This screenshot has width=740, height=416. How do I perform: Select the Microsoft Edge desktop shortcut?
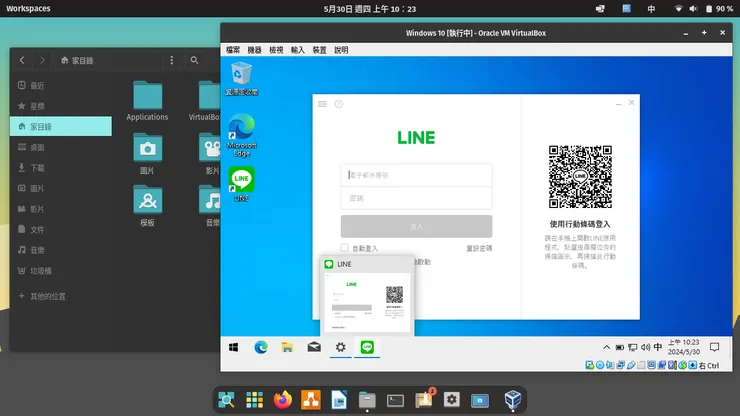pos(241,135)
